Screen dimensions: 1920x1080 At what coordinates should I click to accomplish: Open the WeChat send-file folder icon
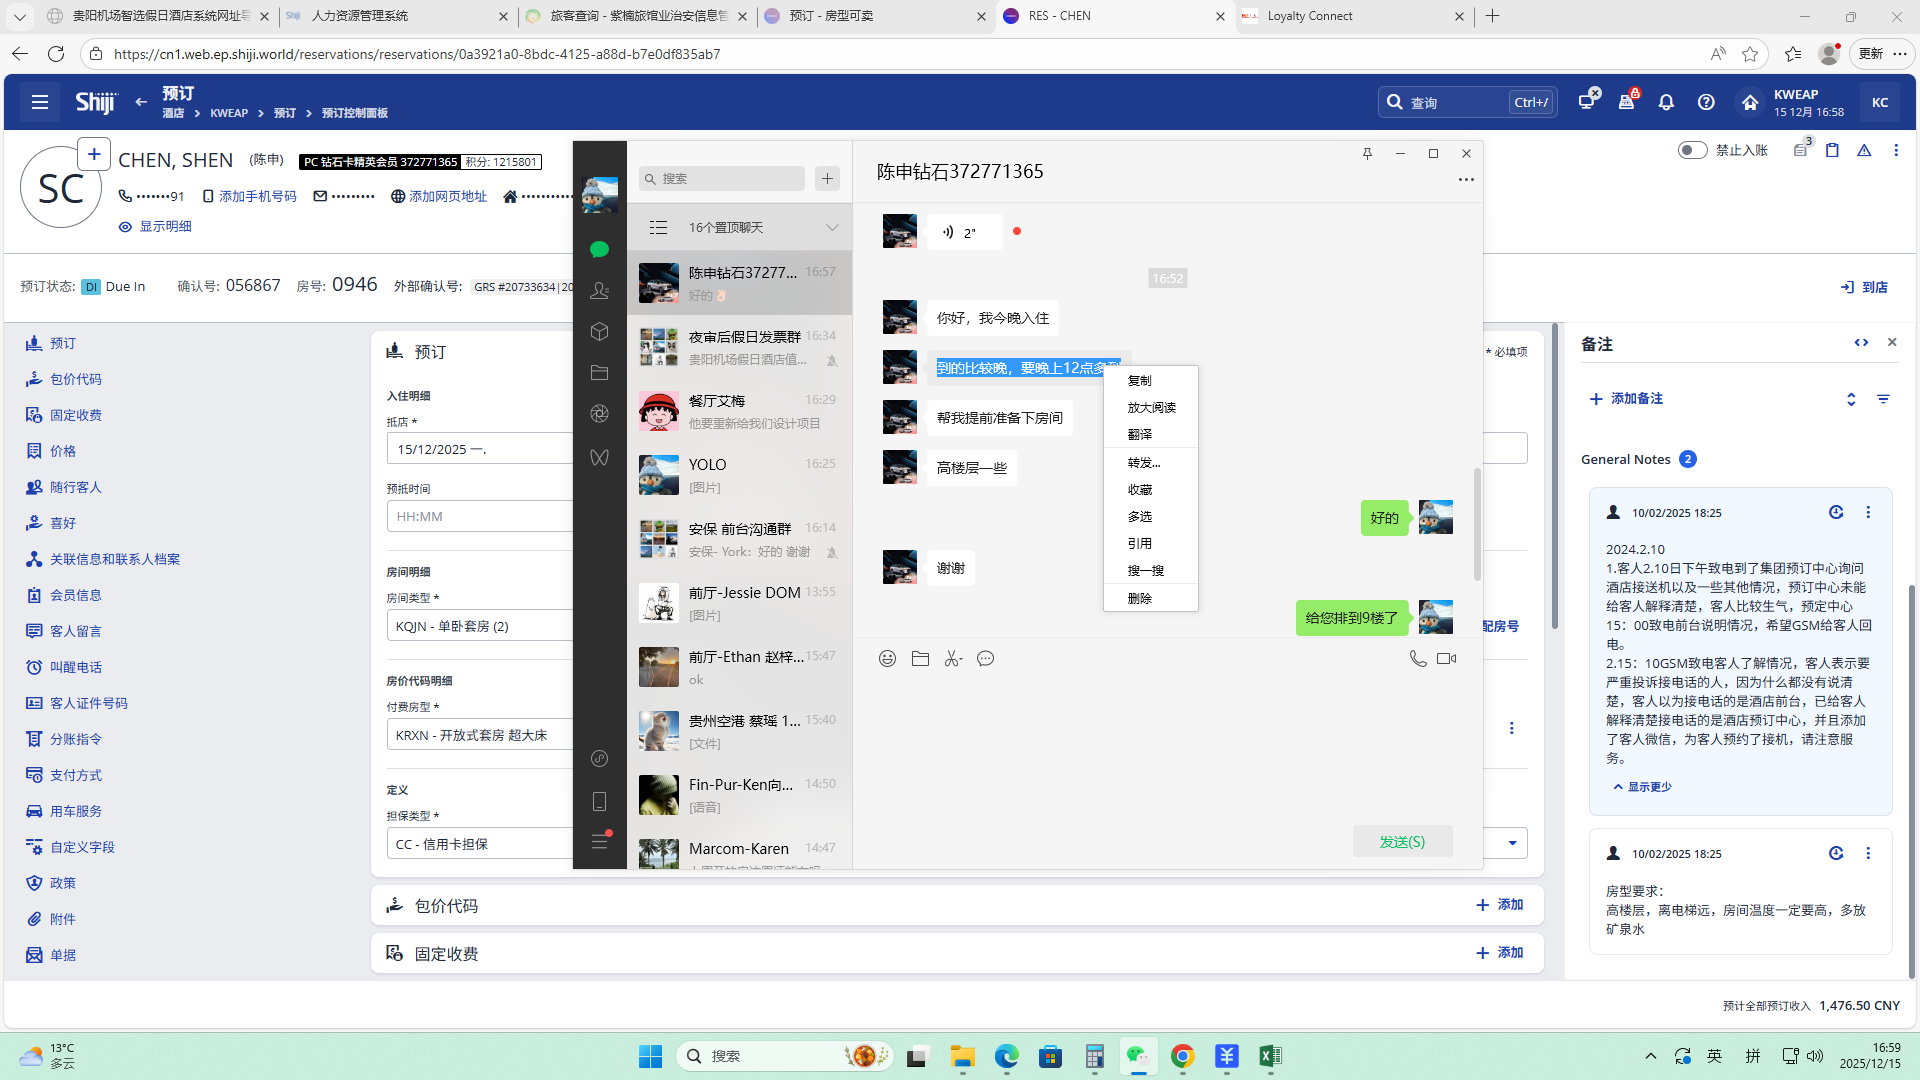920,659
